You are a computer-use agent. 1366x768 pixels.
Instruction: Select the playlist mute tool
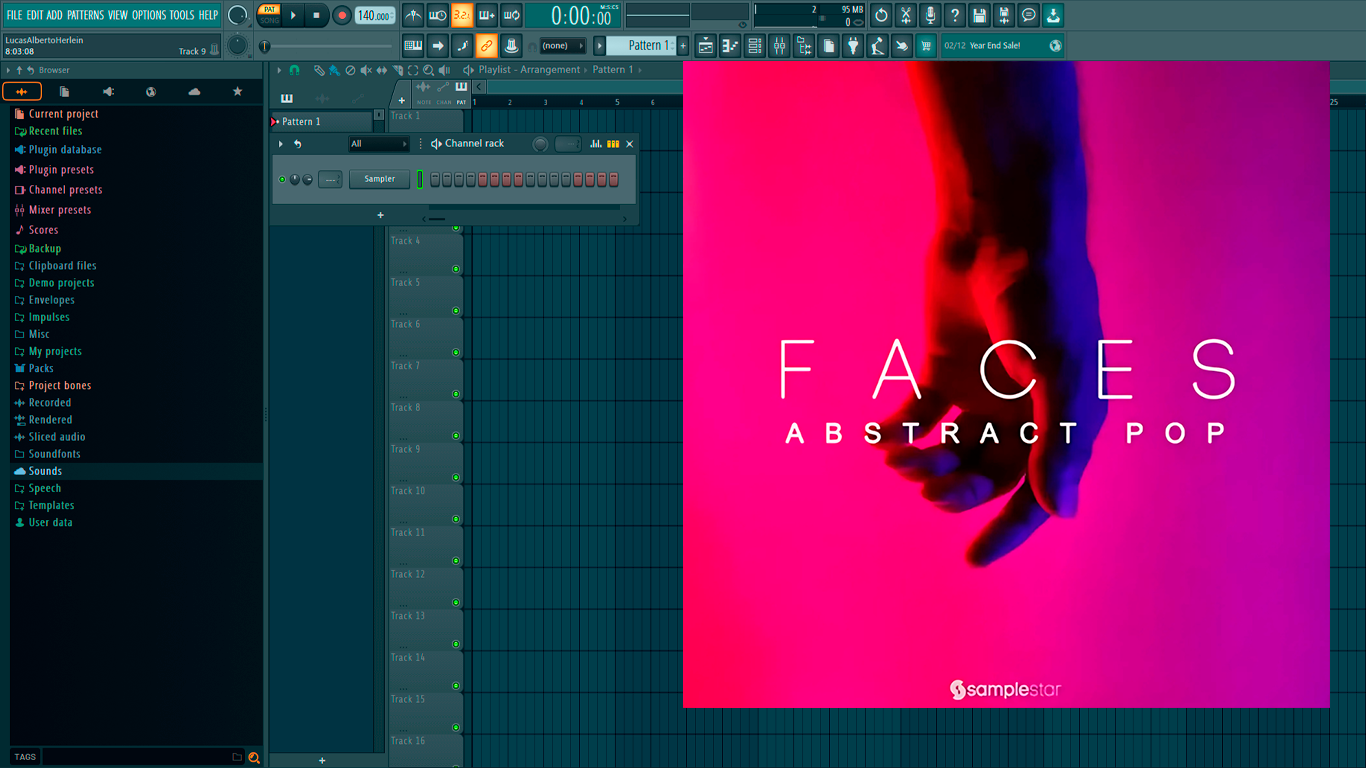pyautogui.click(x=366, y=70)
